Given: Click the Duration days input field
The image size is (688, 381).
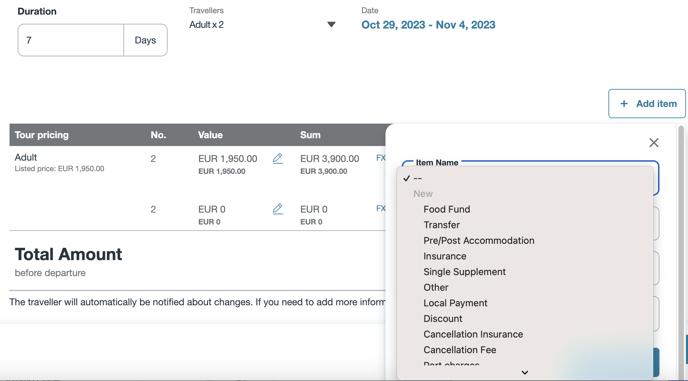Looking at the screenshot, I should 71,40.
